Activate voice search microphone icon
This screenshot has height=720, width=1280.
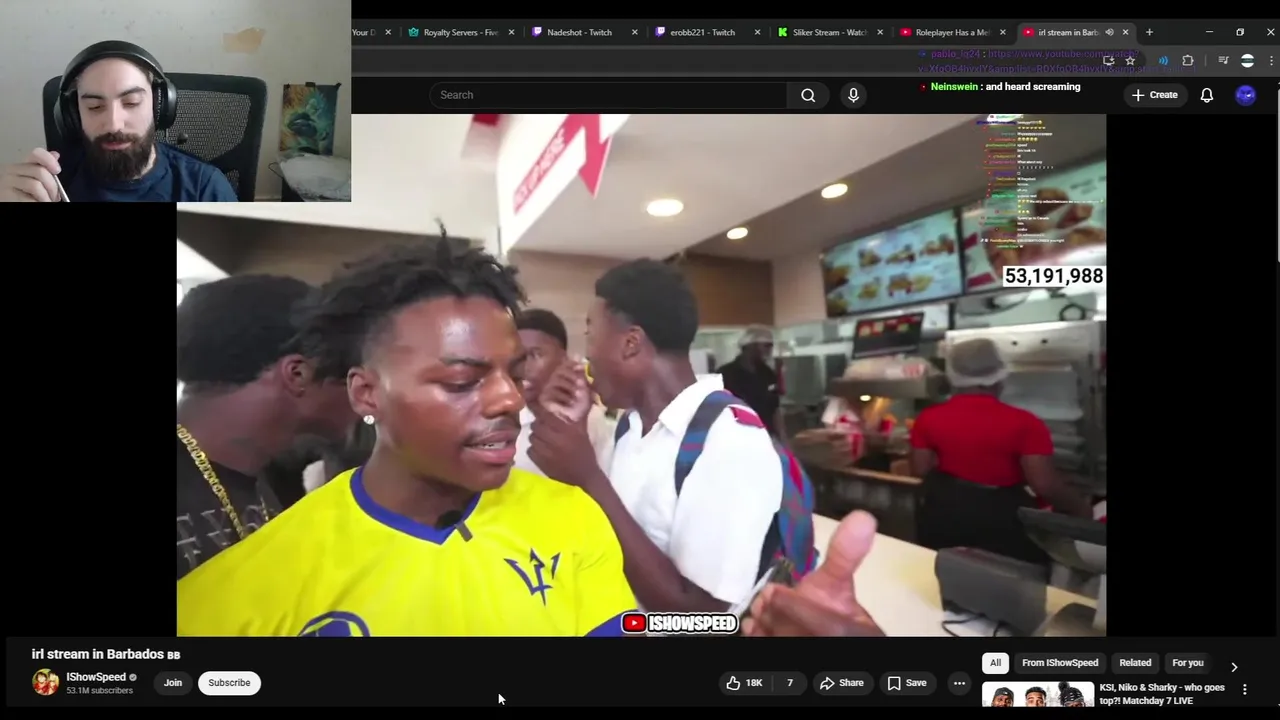(x=853, y=95)
